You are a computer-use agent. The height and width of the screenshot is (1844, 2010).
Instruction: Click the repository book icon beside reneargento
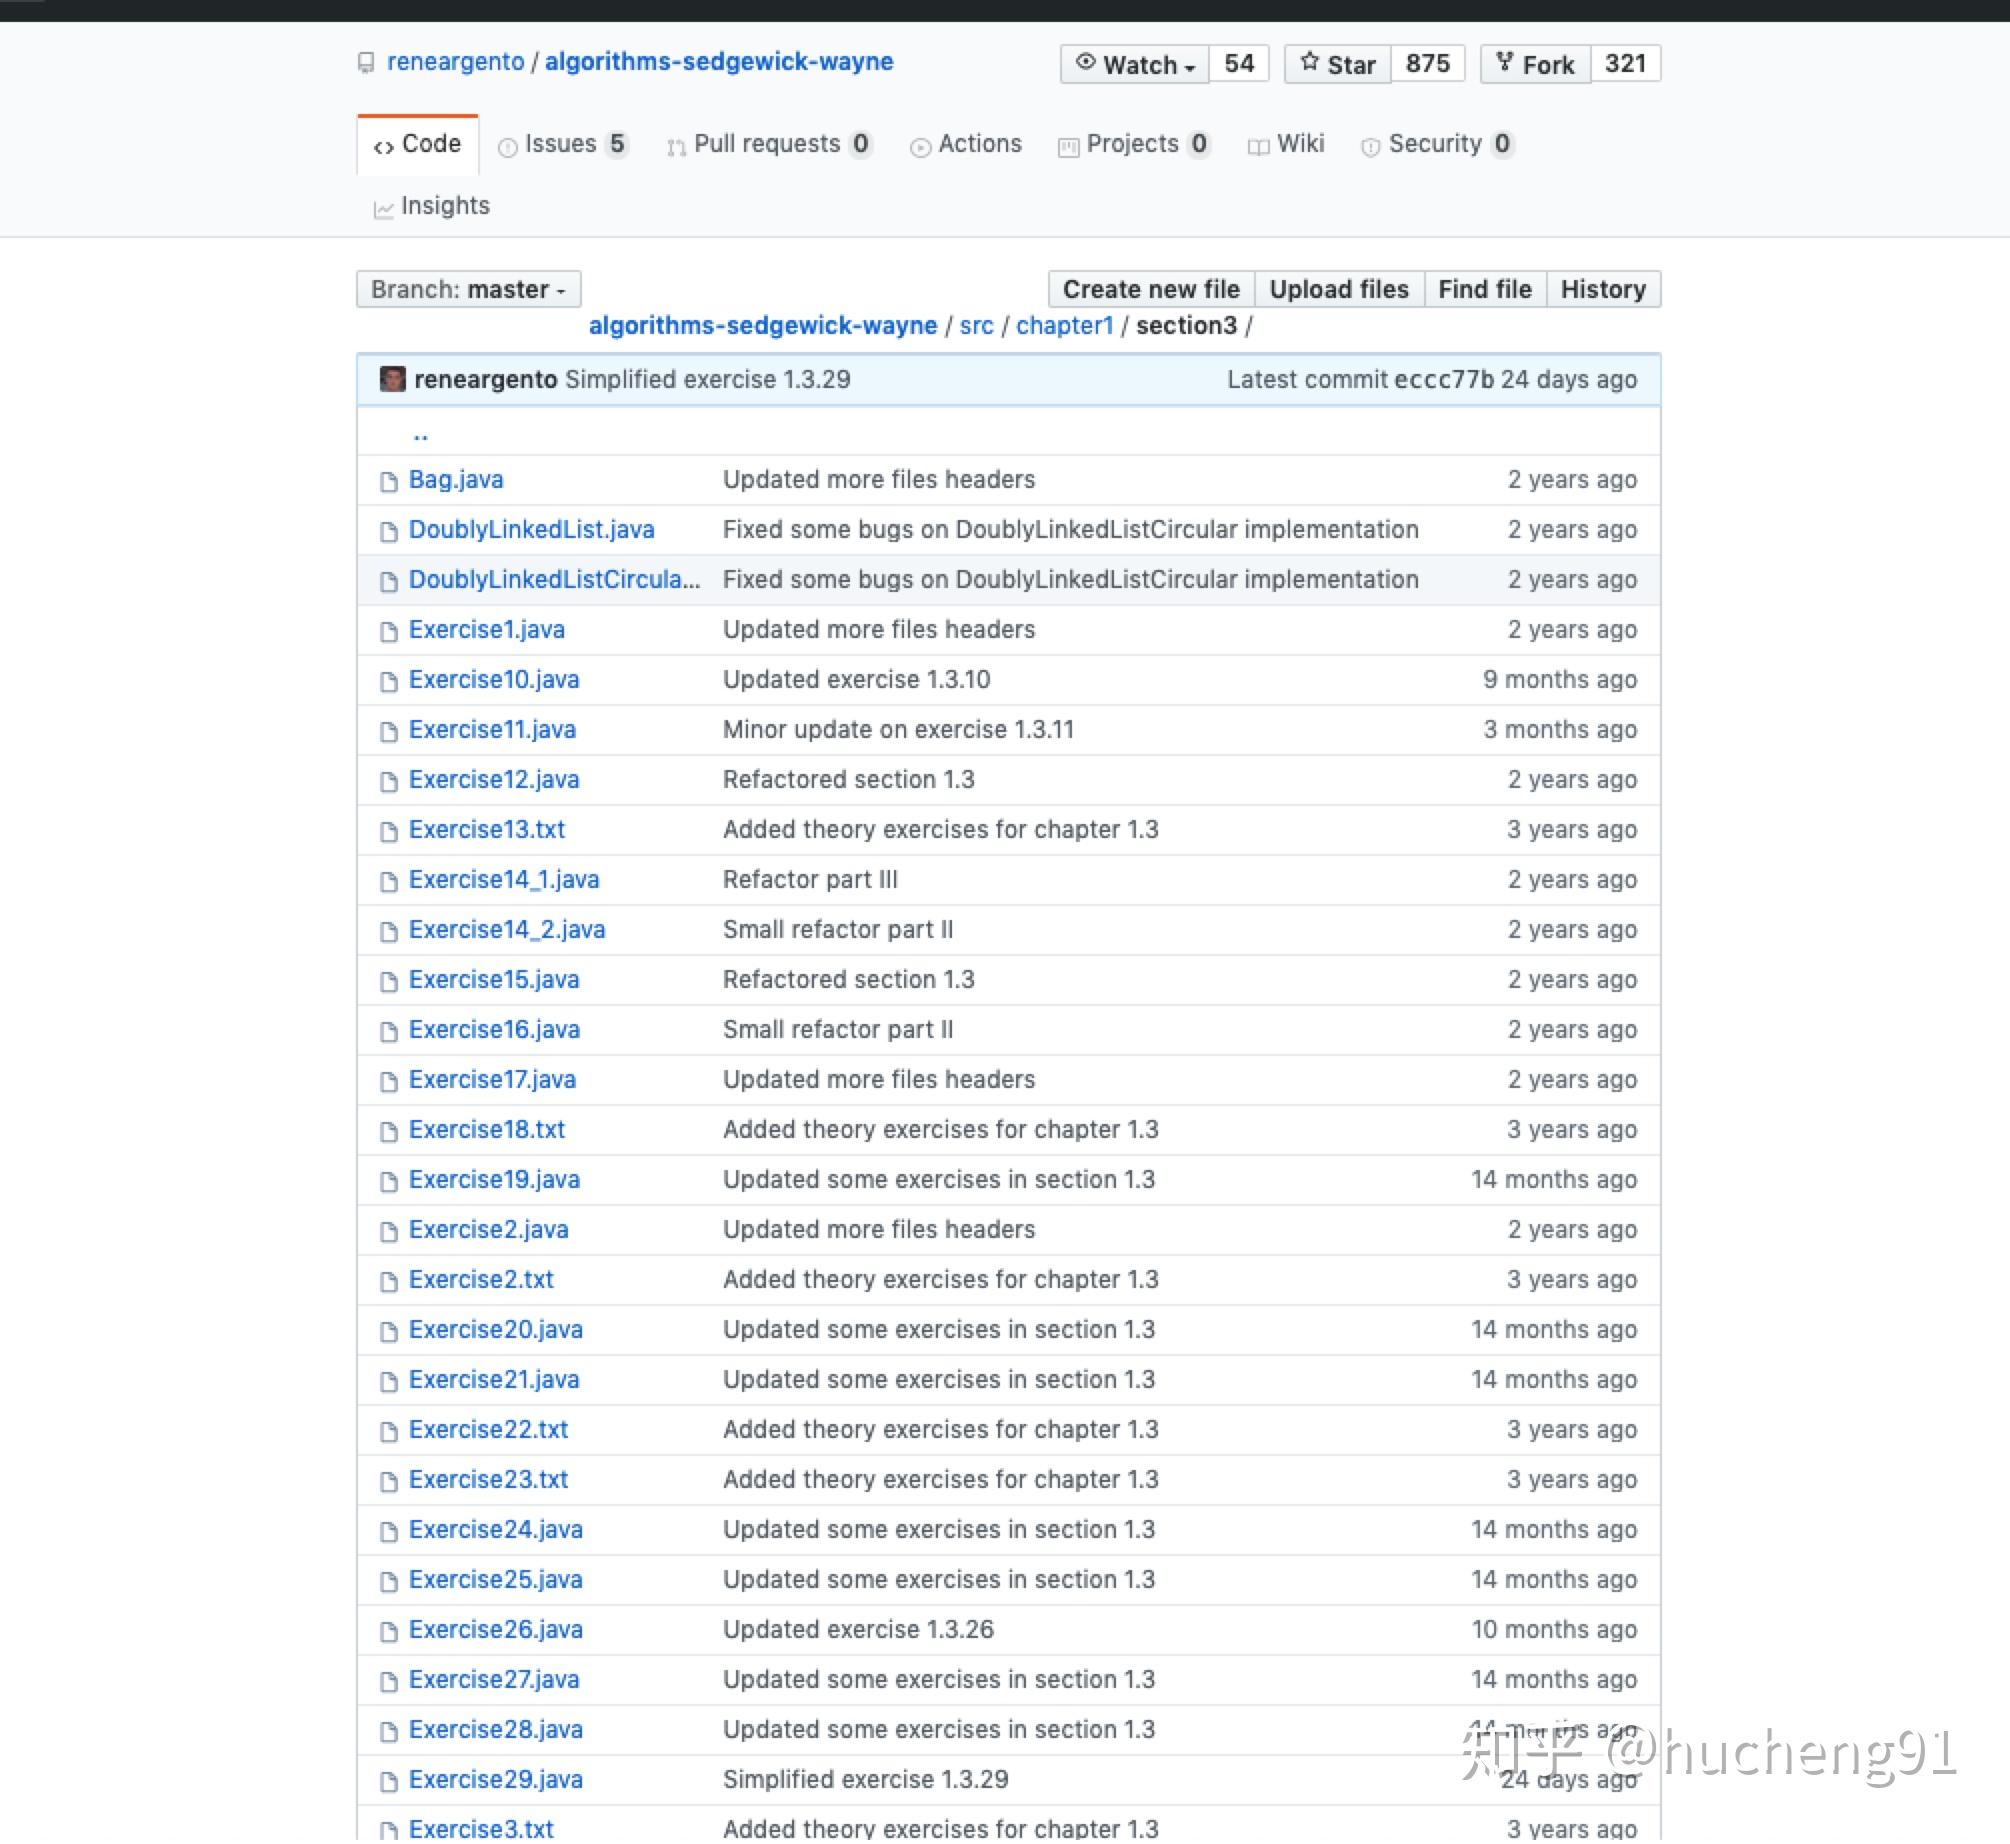366,63
